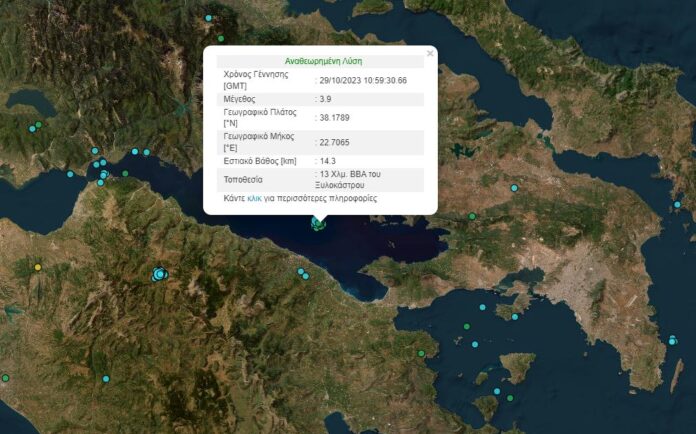Click the epicenter marker cluster beneath the popup pointer
The image size is (696, 434).
pos(318,224)
